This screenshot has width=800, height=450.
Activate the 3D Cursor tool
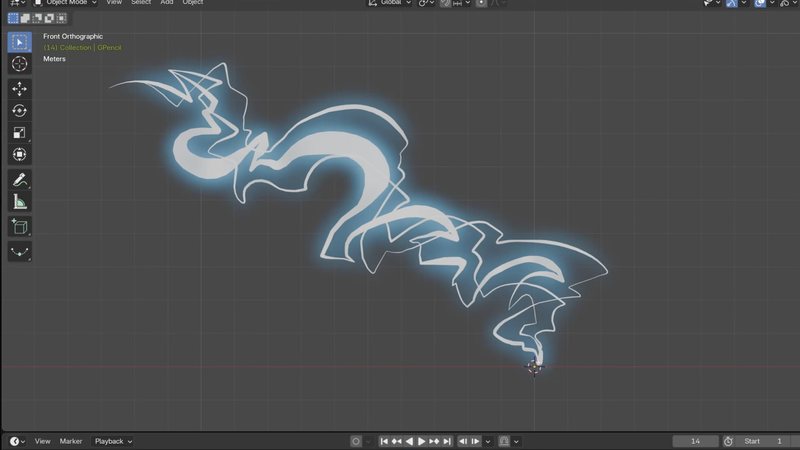[19, 64]
